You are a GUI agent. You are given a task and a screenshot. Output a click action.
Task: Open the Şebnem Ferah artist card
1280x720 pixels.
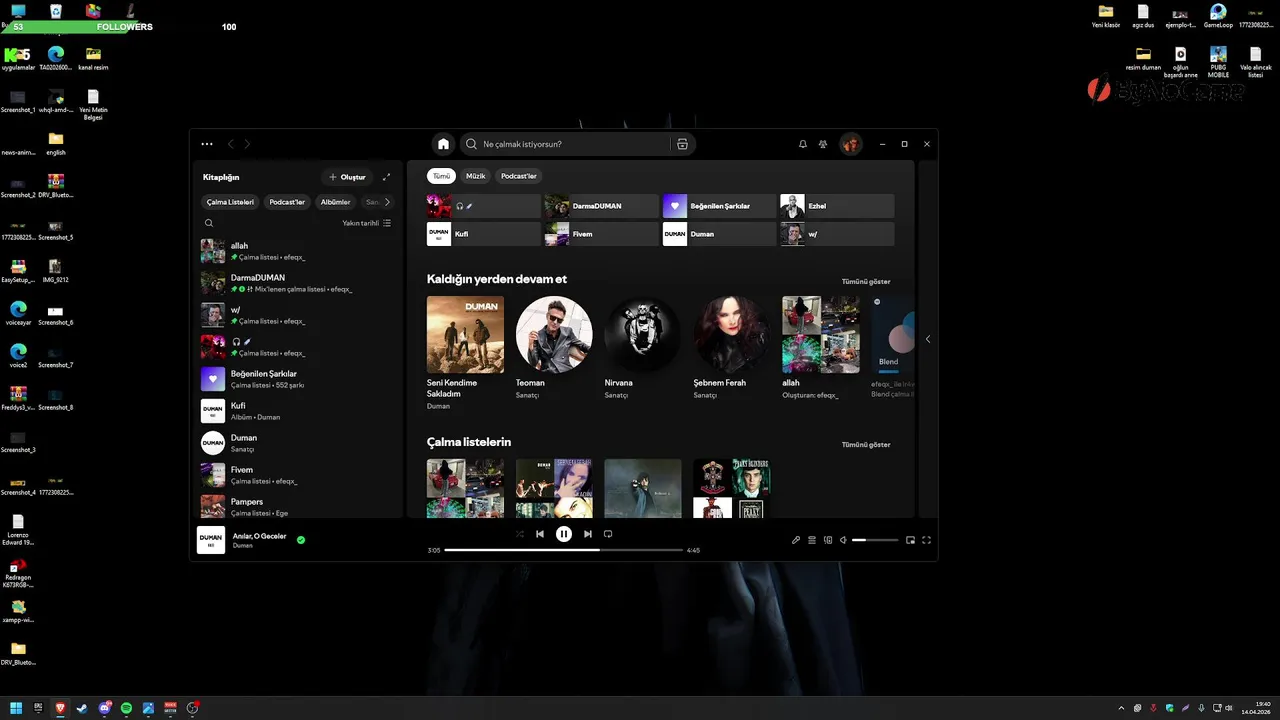(732, 348)
